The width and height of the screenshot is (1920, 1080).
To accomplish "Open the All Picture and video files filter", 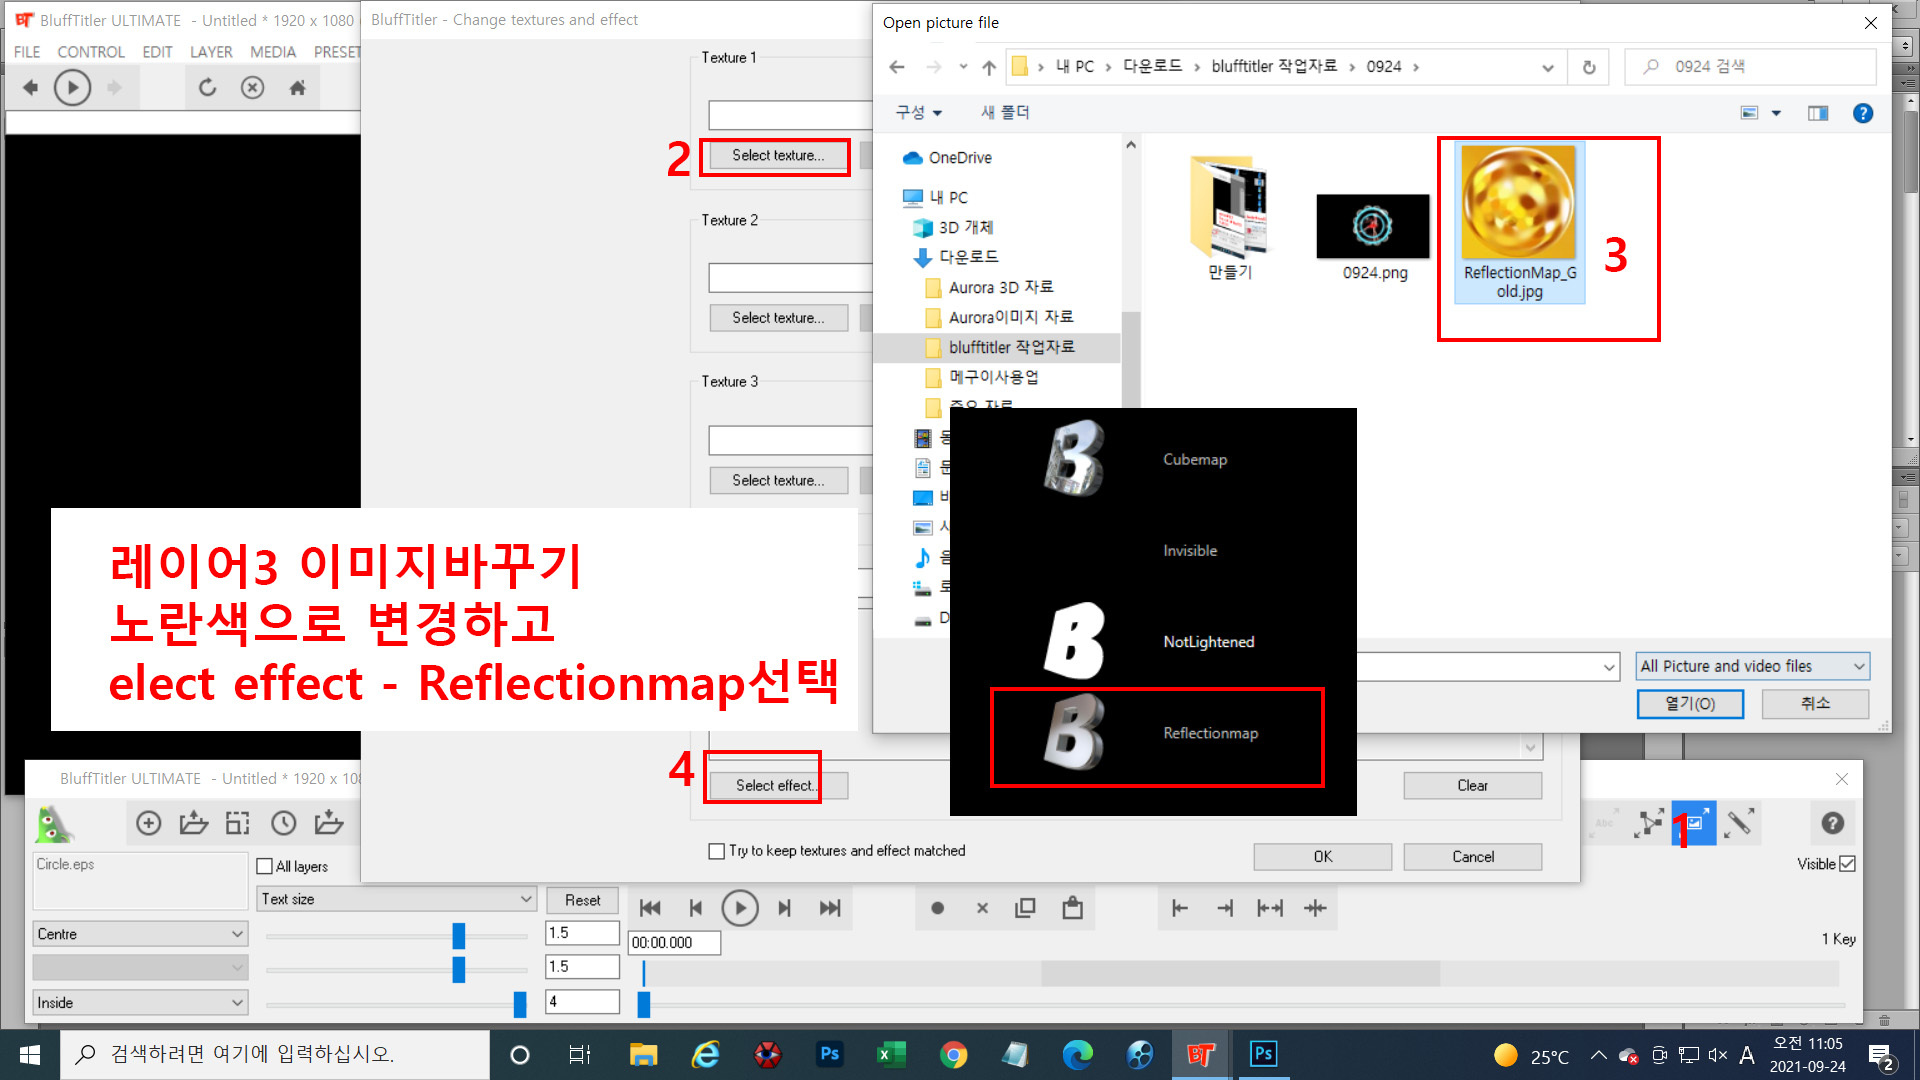I will tap(1752, 666).
